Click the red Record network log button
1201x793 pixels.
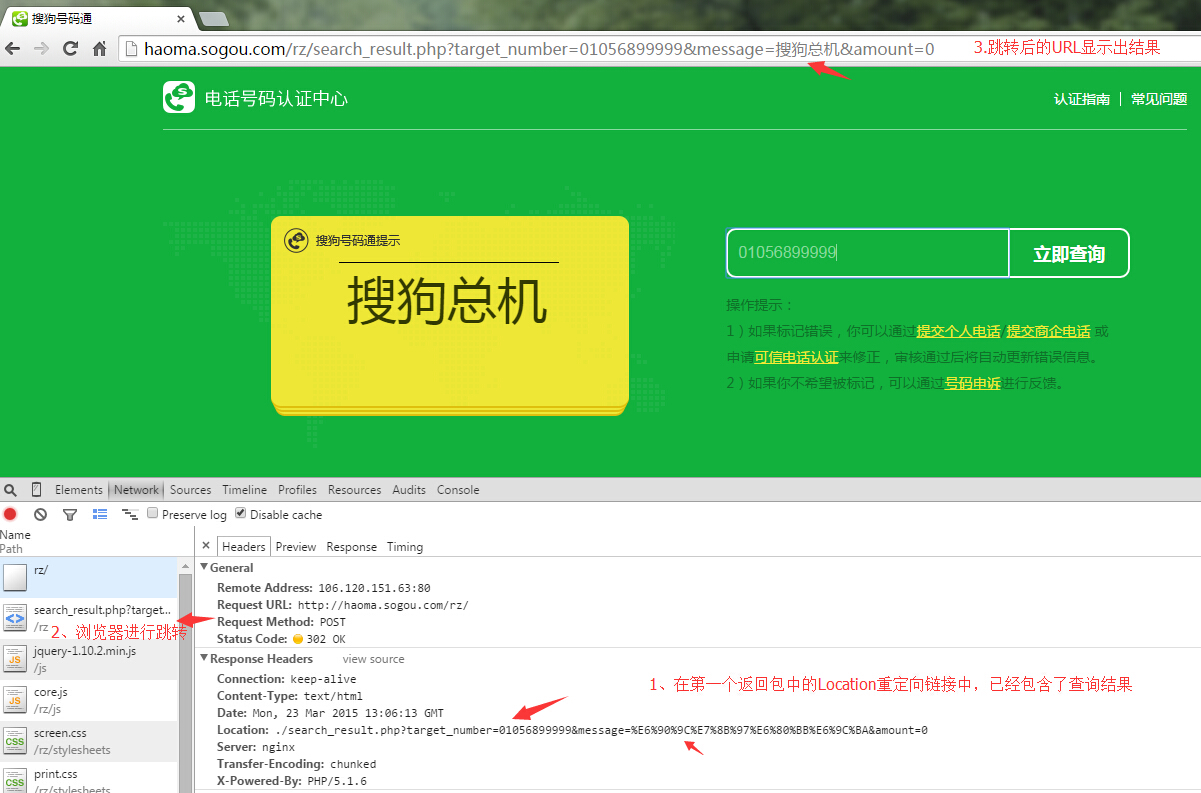(10, 514)
